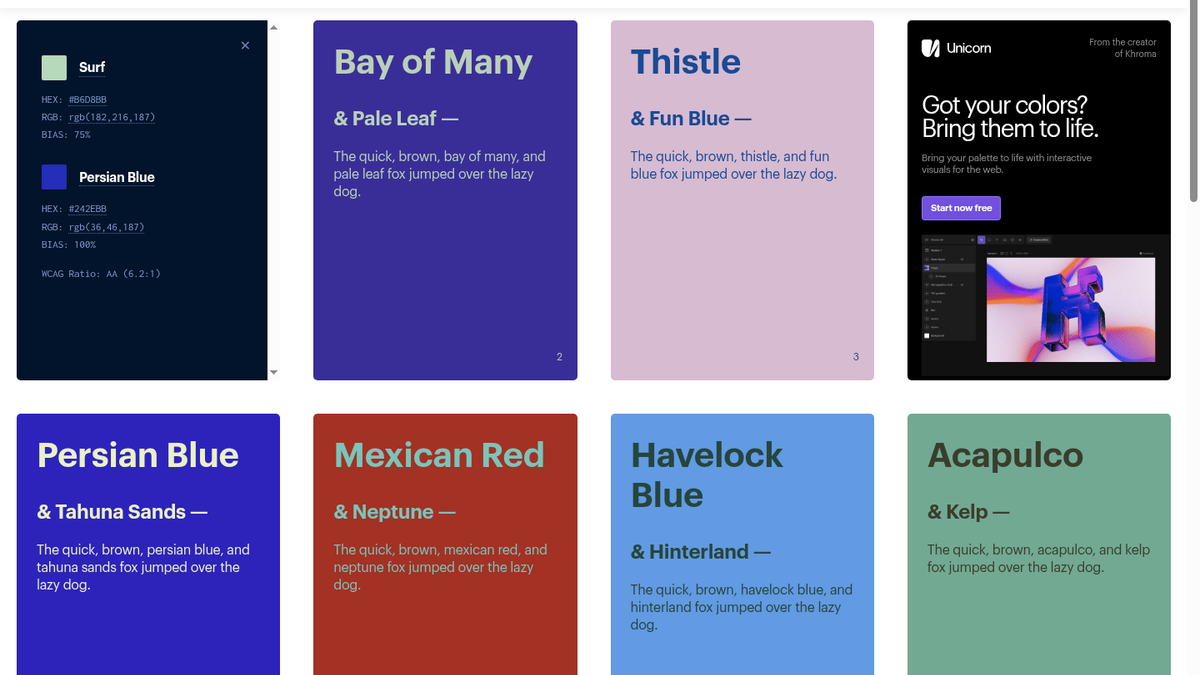Select the Surf color swatch

[x=54, y=67]
